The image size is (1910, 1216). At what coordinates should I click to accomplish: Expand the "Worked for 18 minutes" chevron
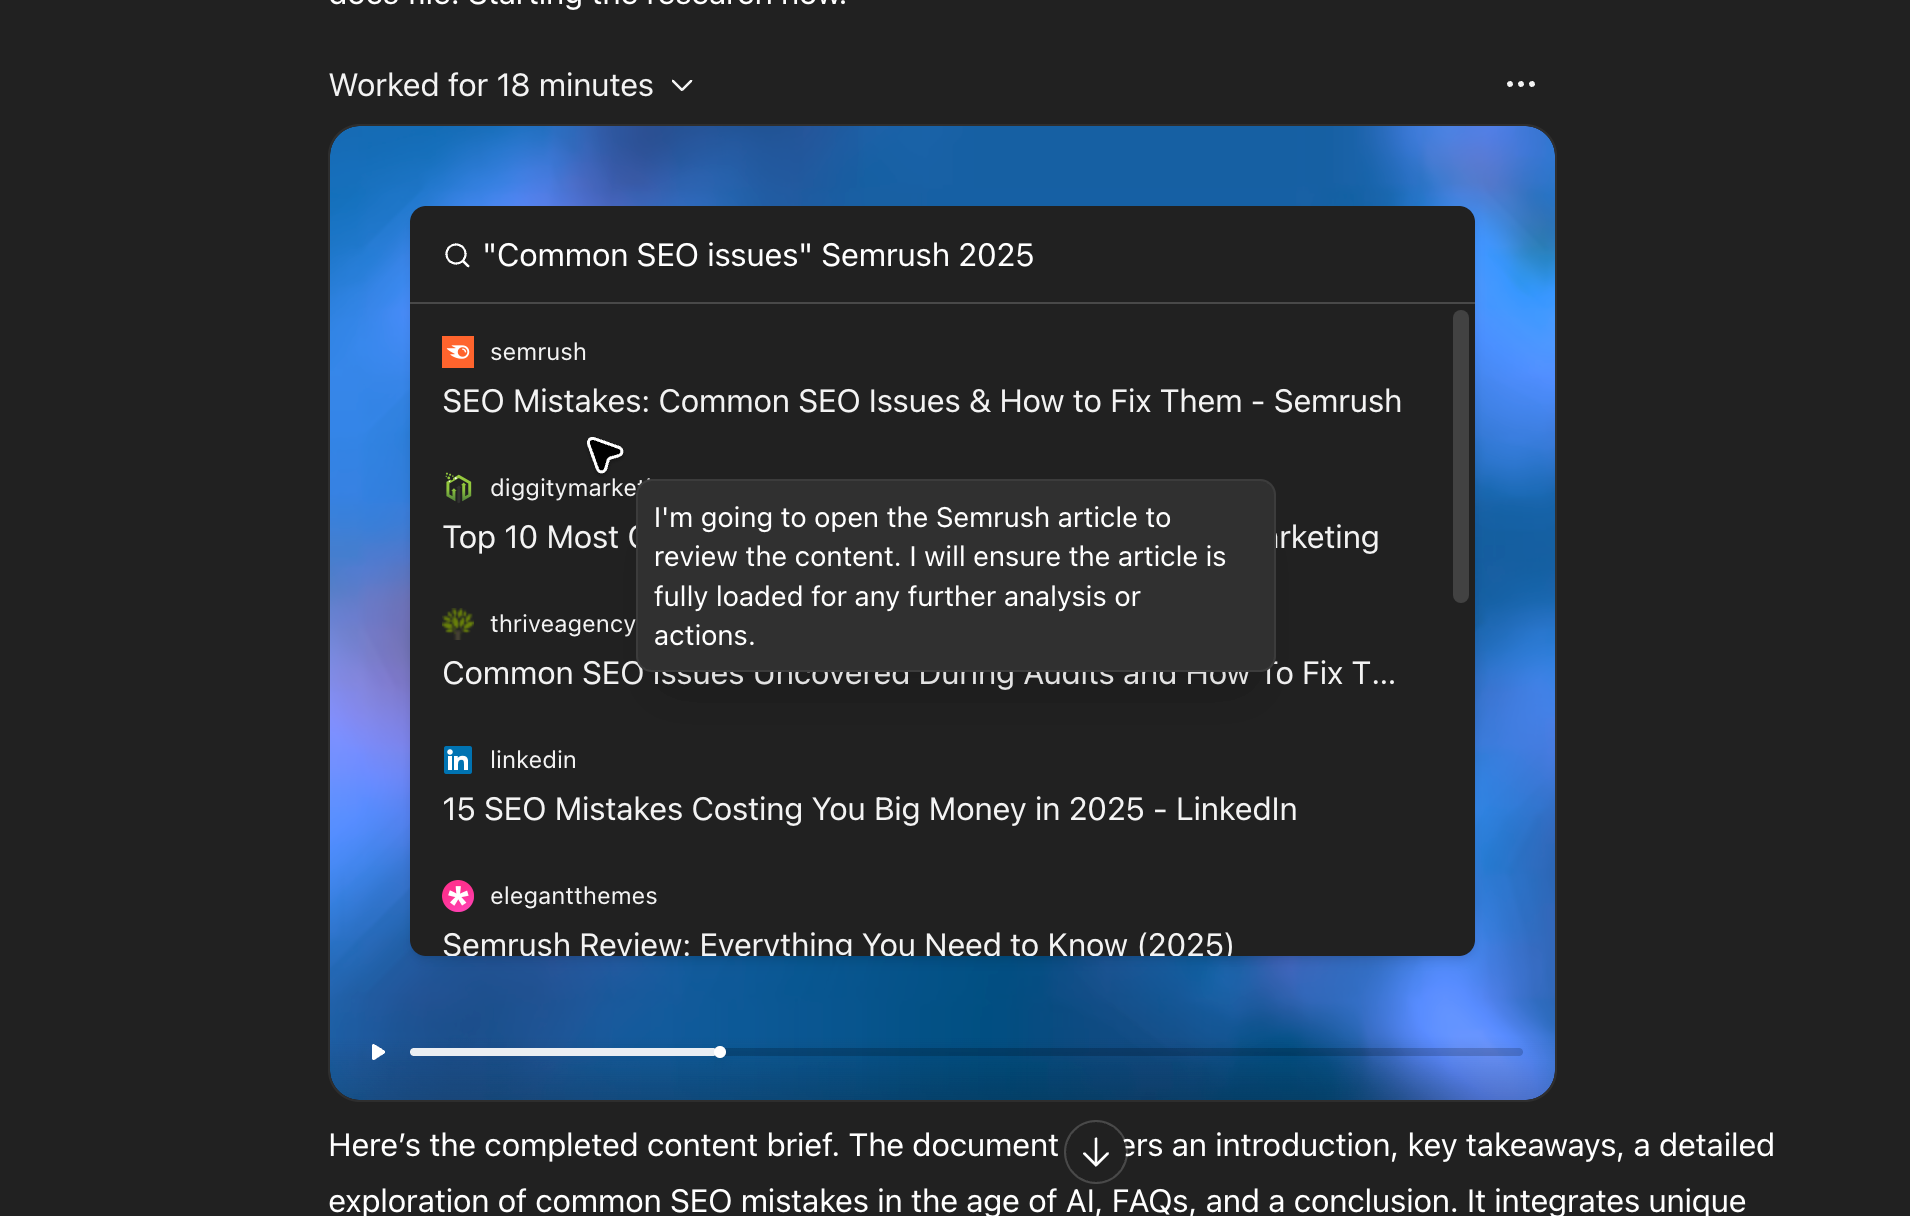[x=682, y=86]
